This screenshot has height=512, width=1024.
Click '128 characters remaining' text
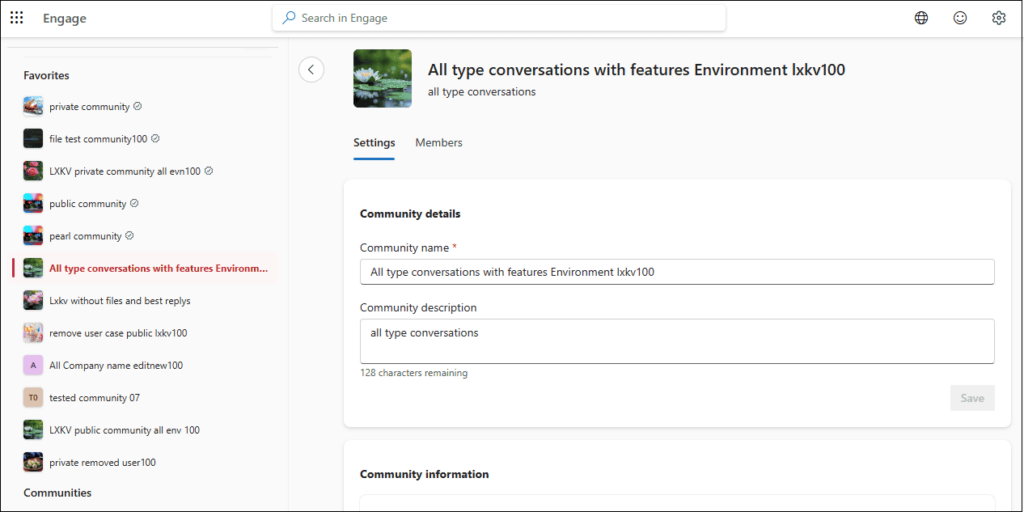tap(414, 374)
